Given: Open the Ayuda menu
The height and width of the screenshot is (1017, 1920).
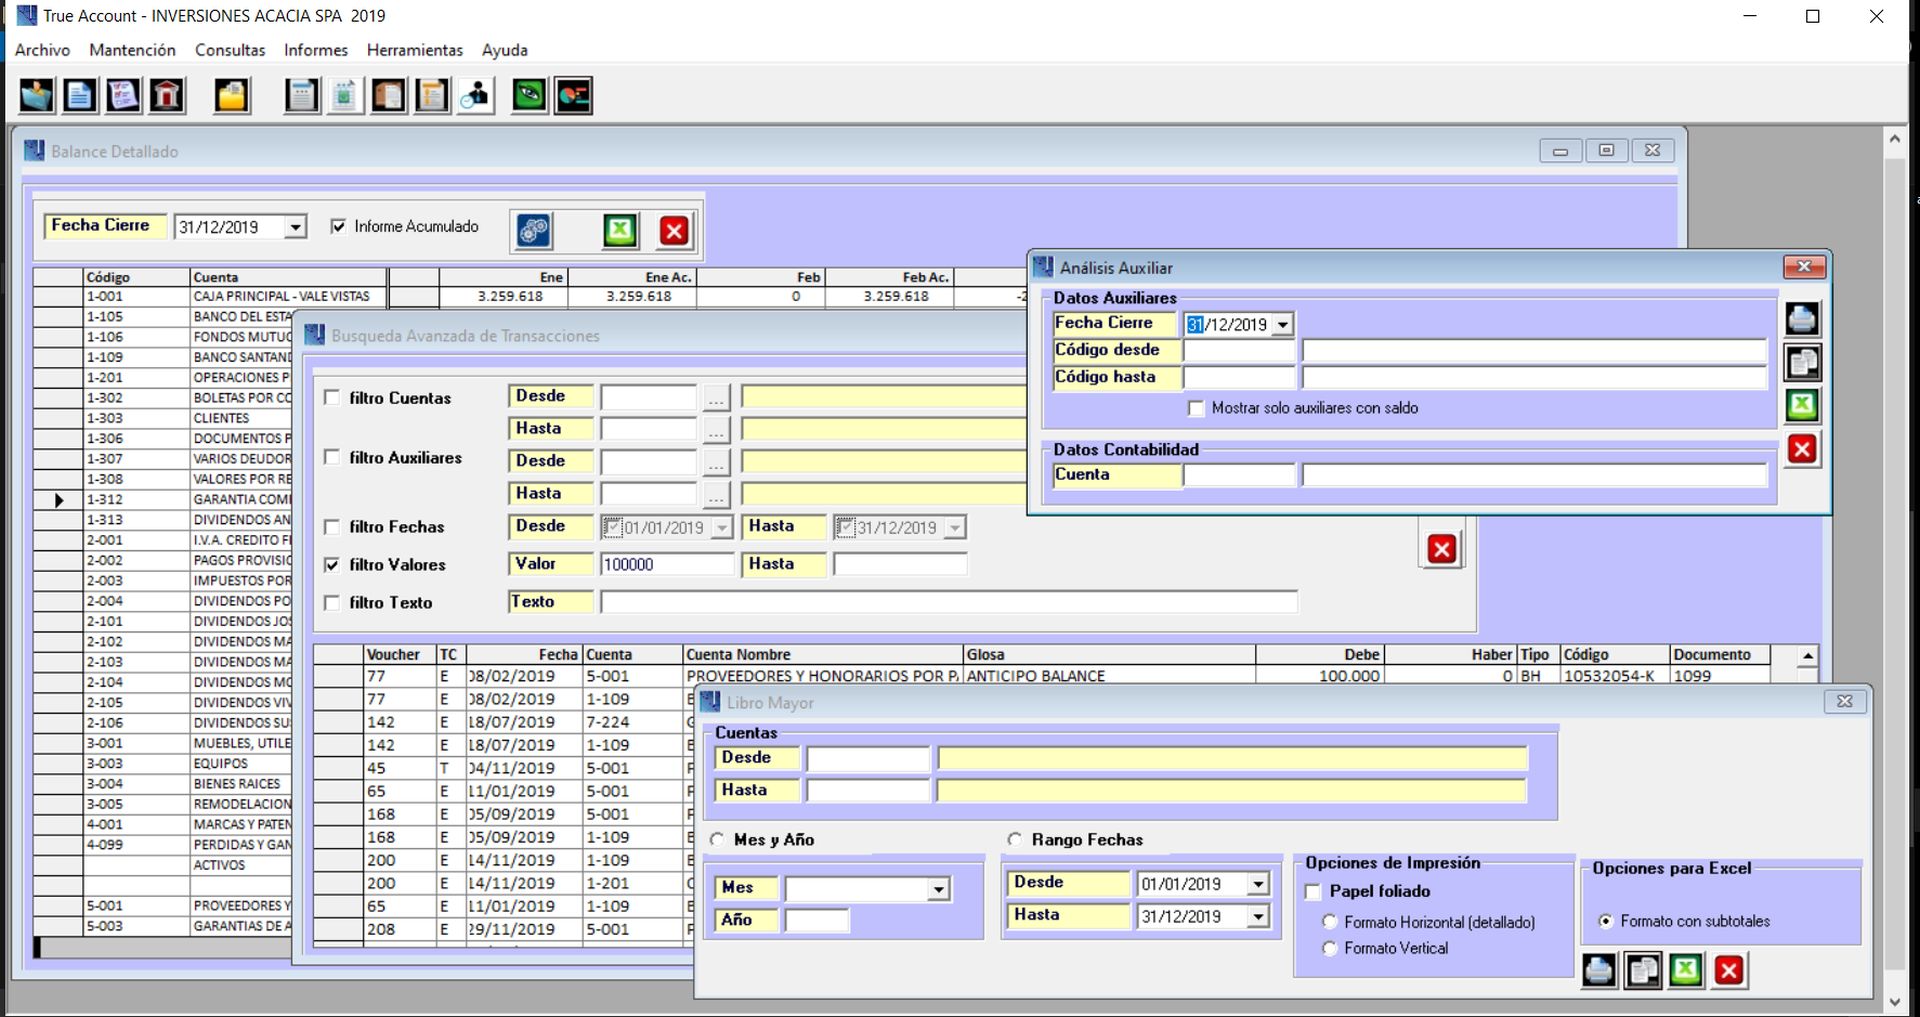Looking at the screenshot, I should 505,50.
